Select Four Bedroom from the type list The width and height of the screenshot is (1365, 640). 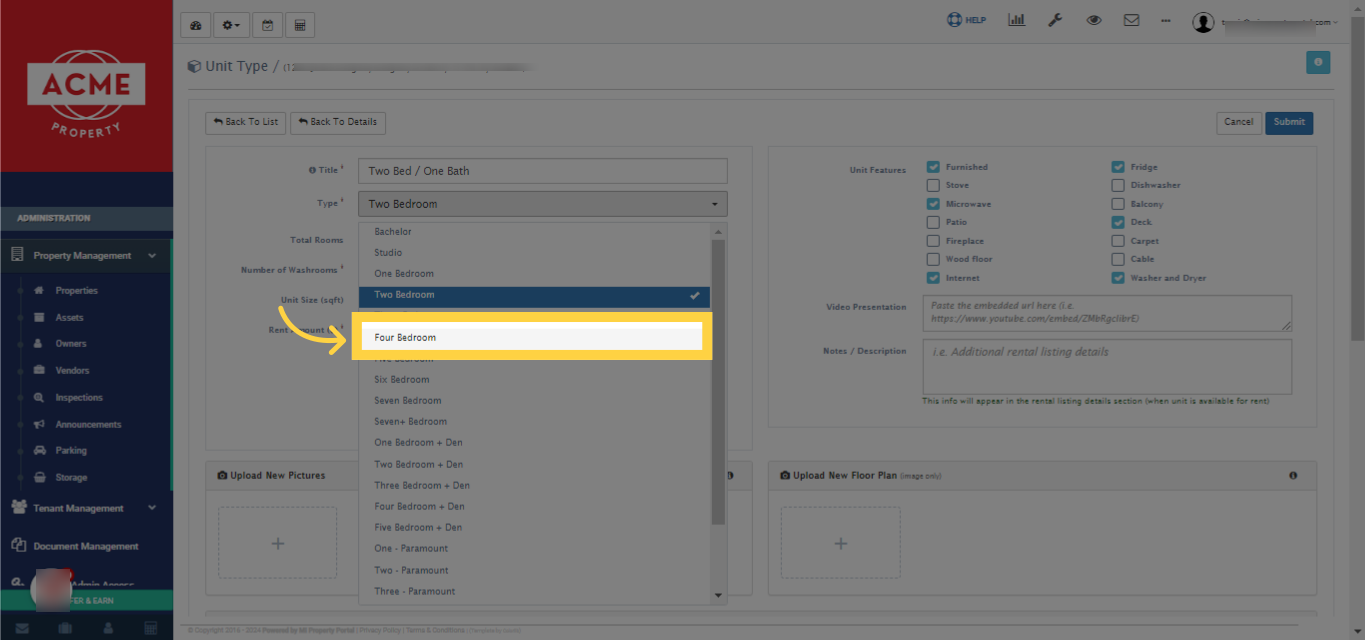(x=531, y=338)
